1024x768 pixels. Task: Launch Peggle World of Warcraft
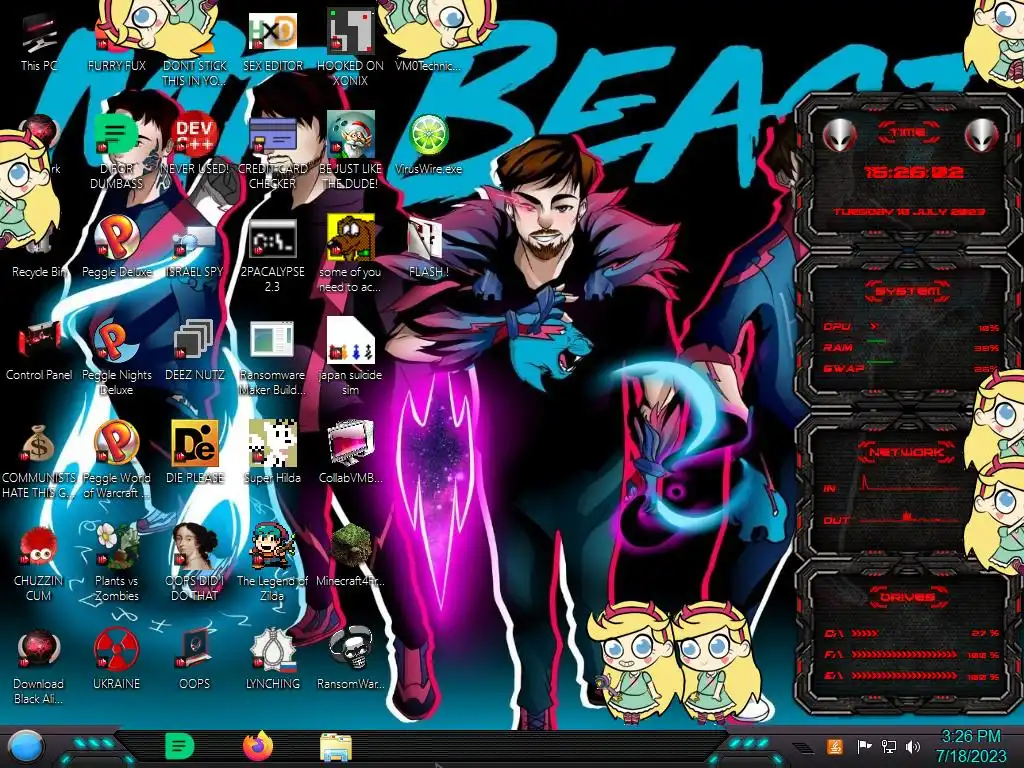point(116,460)
